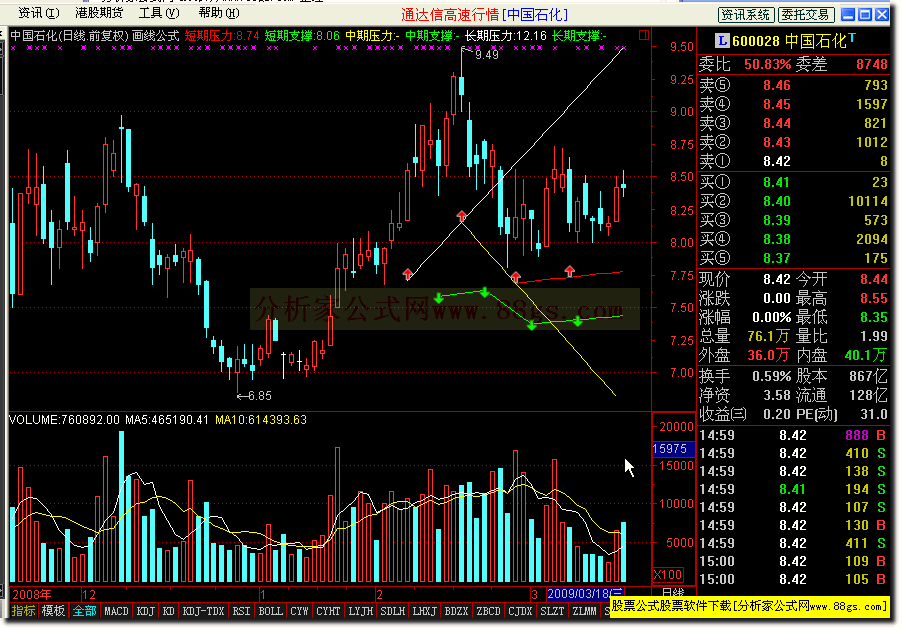This screenshot has width=902, height=629.
Task: Switch to the ZLMM indicator tab
Action: (x=584, y=611)
